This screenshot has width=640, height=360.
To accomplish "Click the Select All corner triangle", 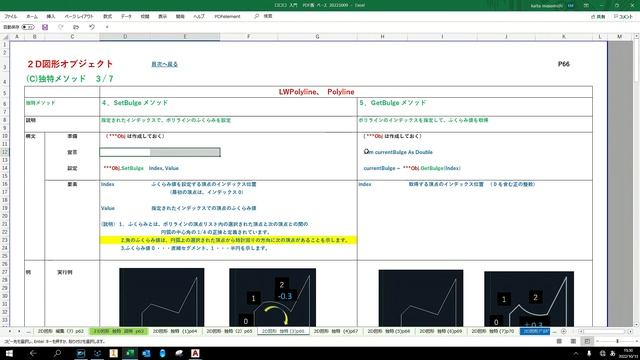I will pos(5,37).
